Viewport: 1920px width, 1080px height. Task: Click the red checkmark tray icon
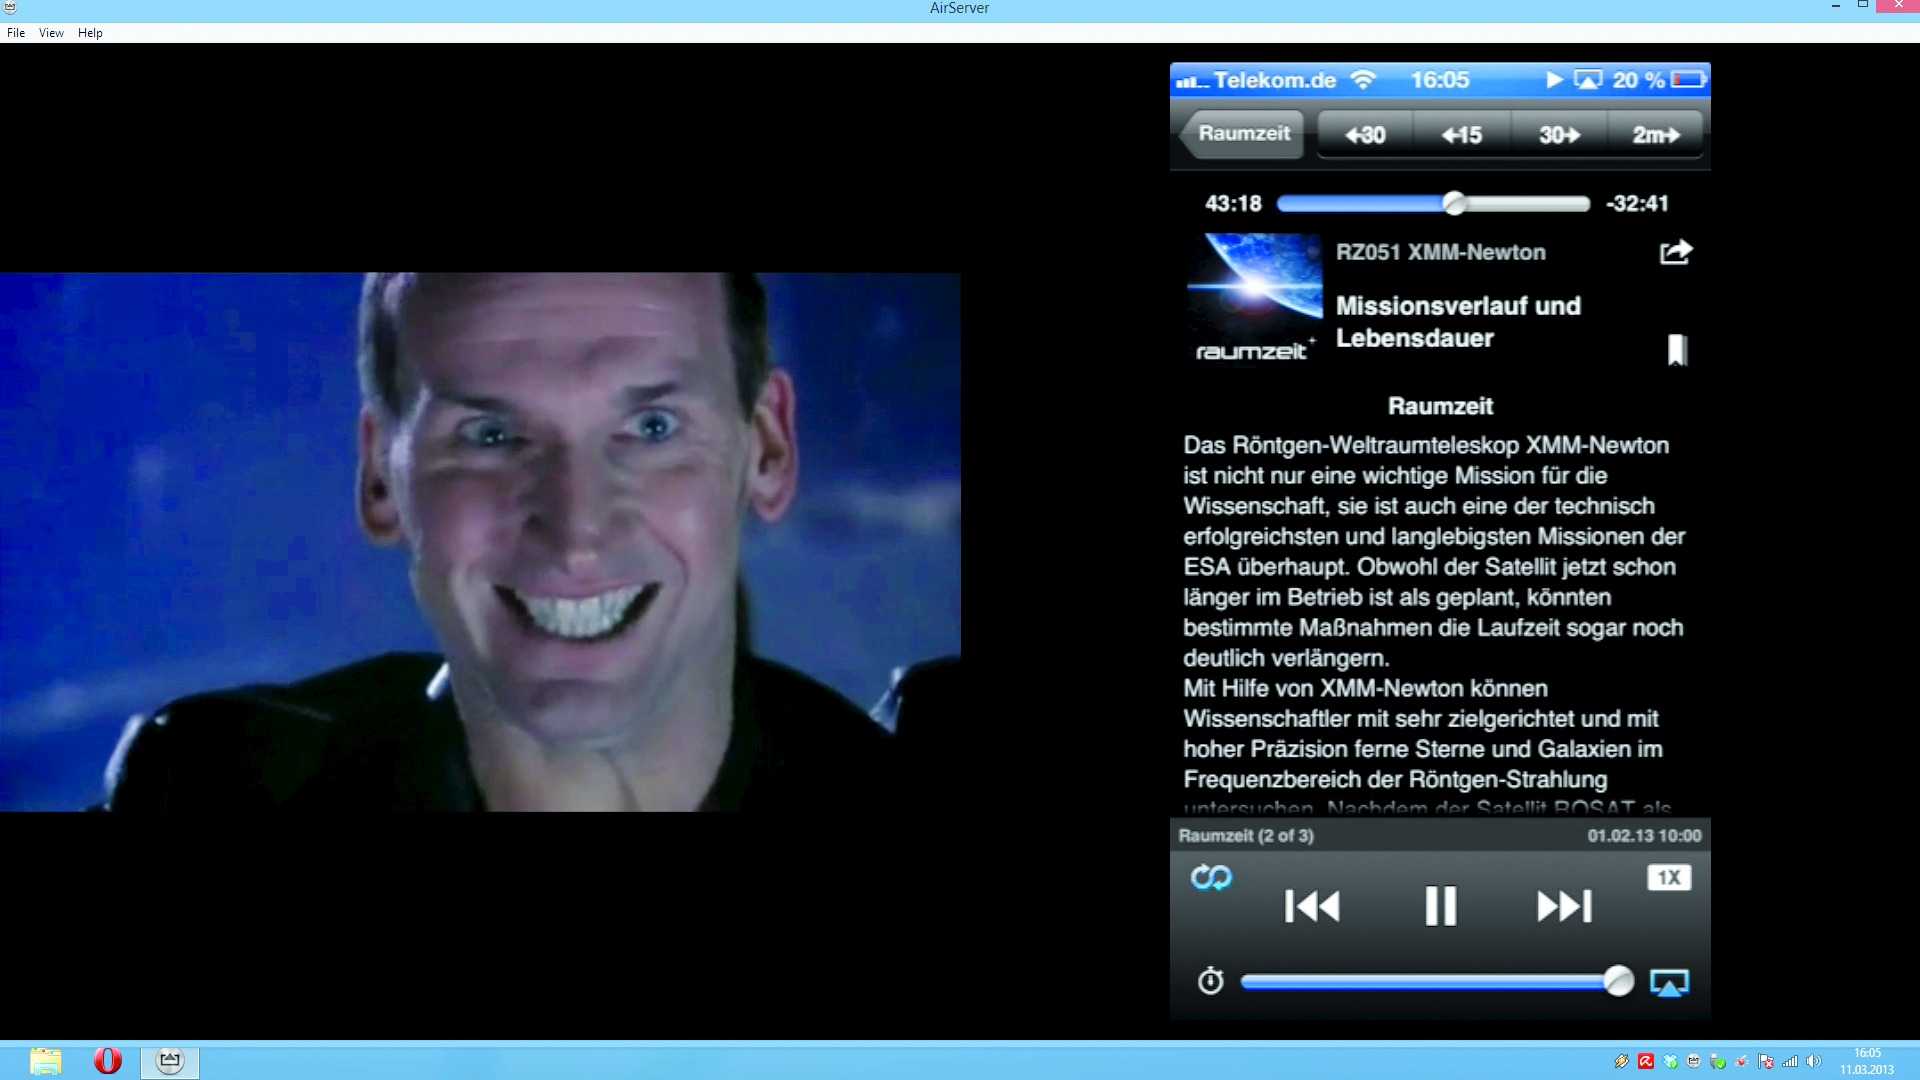tap(1742, 1061)
